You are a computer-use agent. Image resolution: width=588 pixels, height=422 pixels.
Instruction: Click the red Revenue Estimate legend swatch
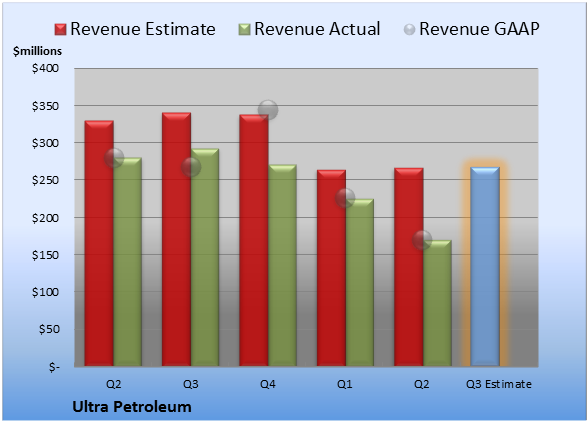coord(60,30)
